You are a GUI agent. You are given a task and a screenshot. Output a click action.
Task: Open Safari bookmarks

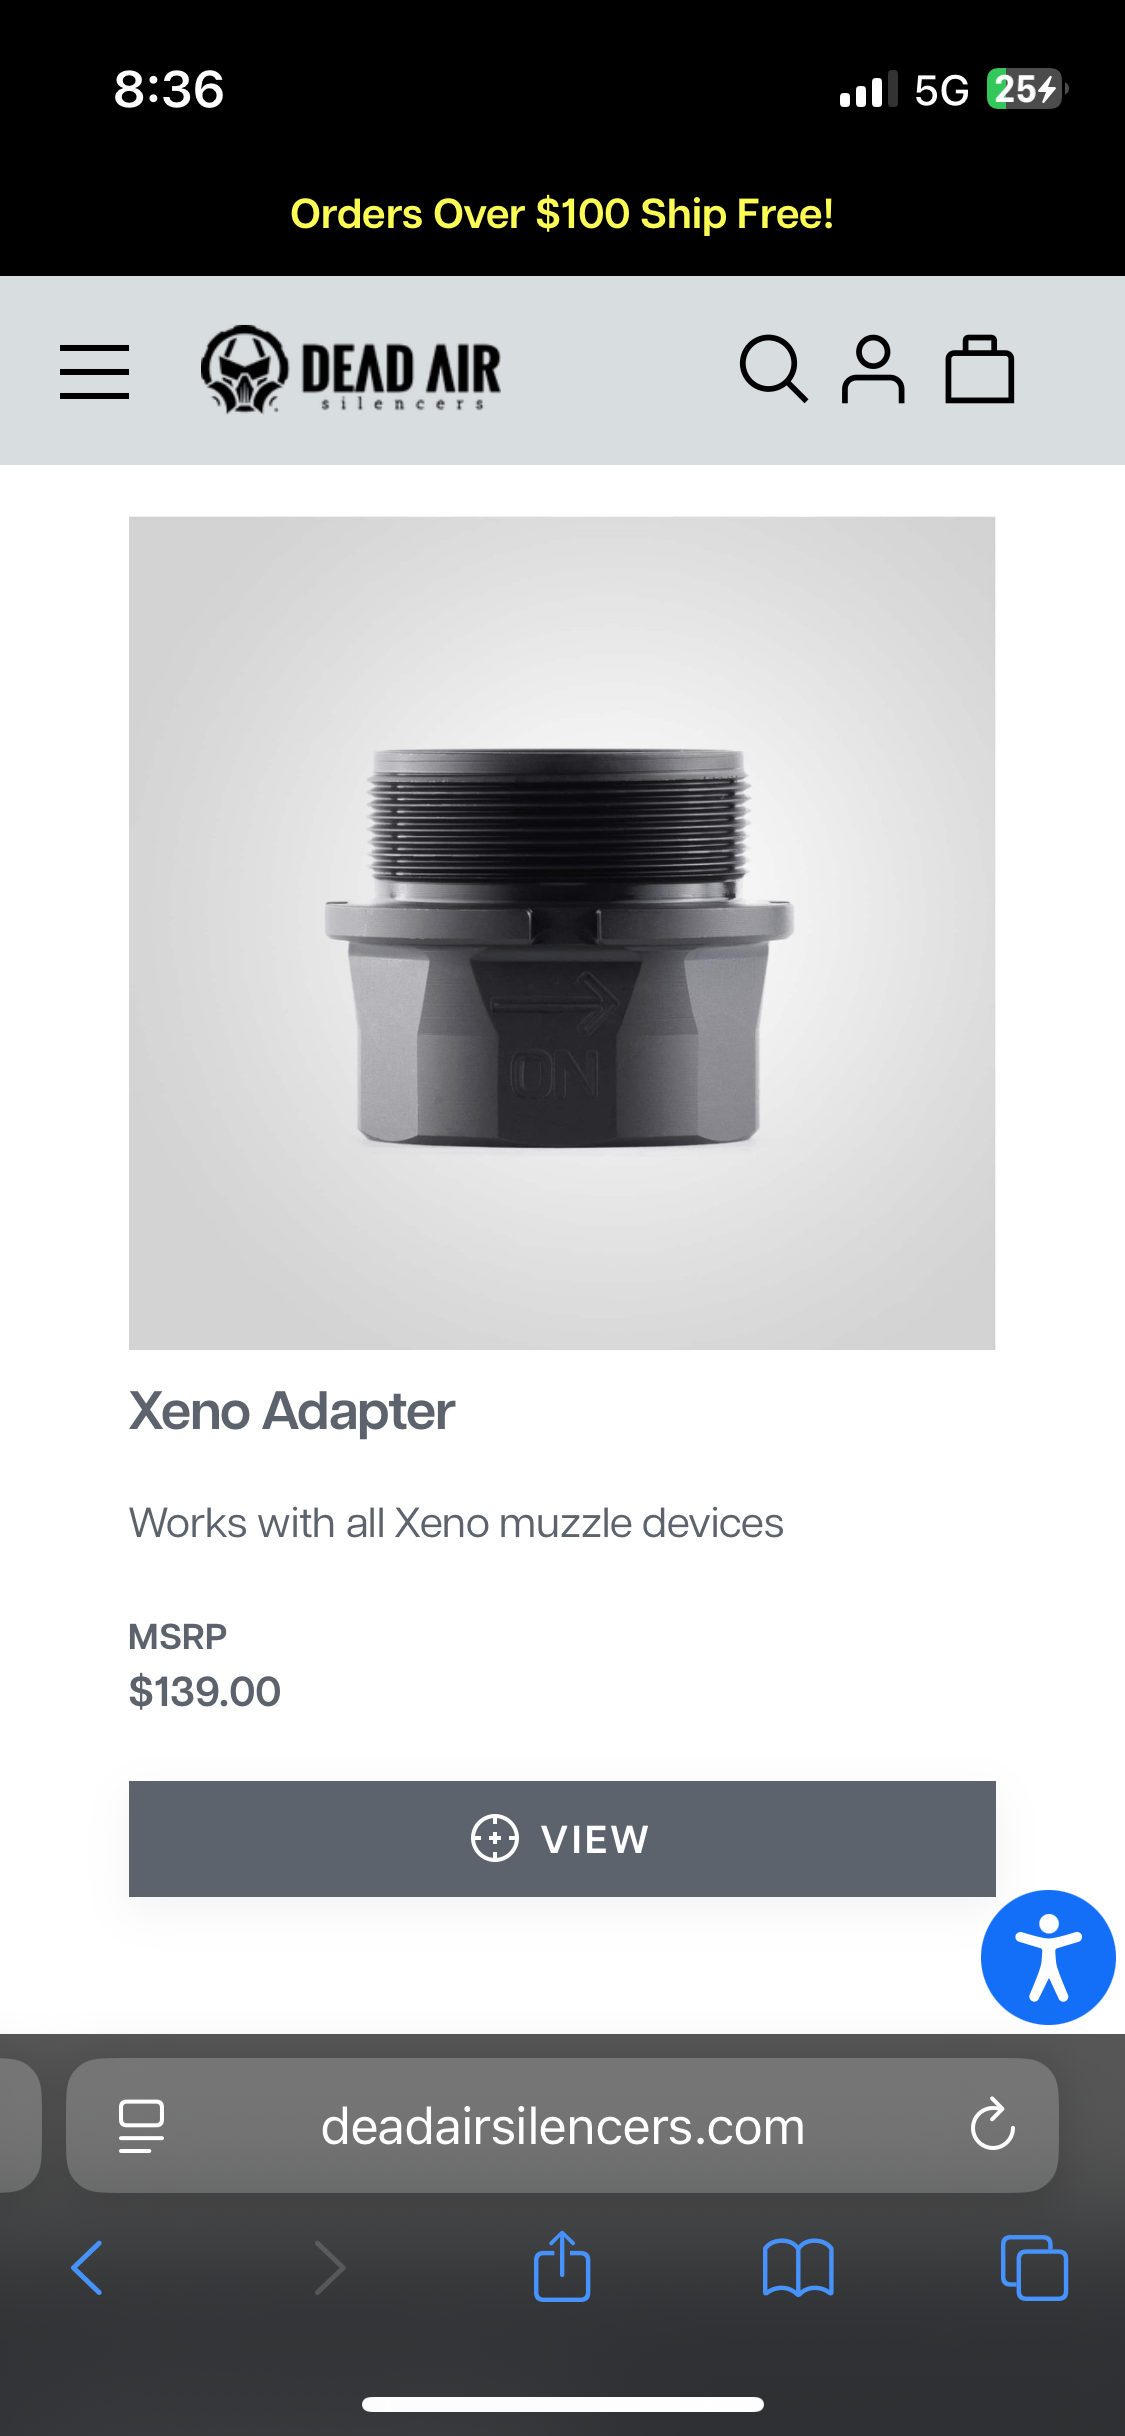pyautogui.click(x=798, y=2267)
